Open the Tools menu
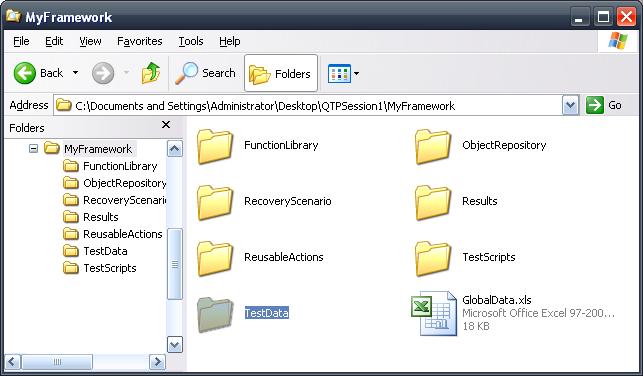 191,41
